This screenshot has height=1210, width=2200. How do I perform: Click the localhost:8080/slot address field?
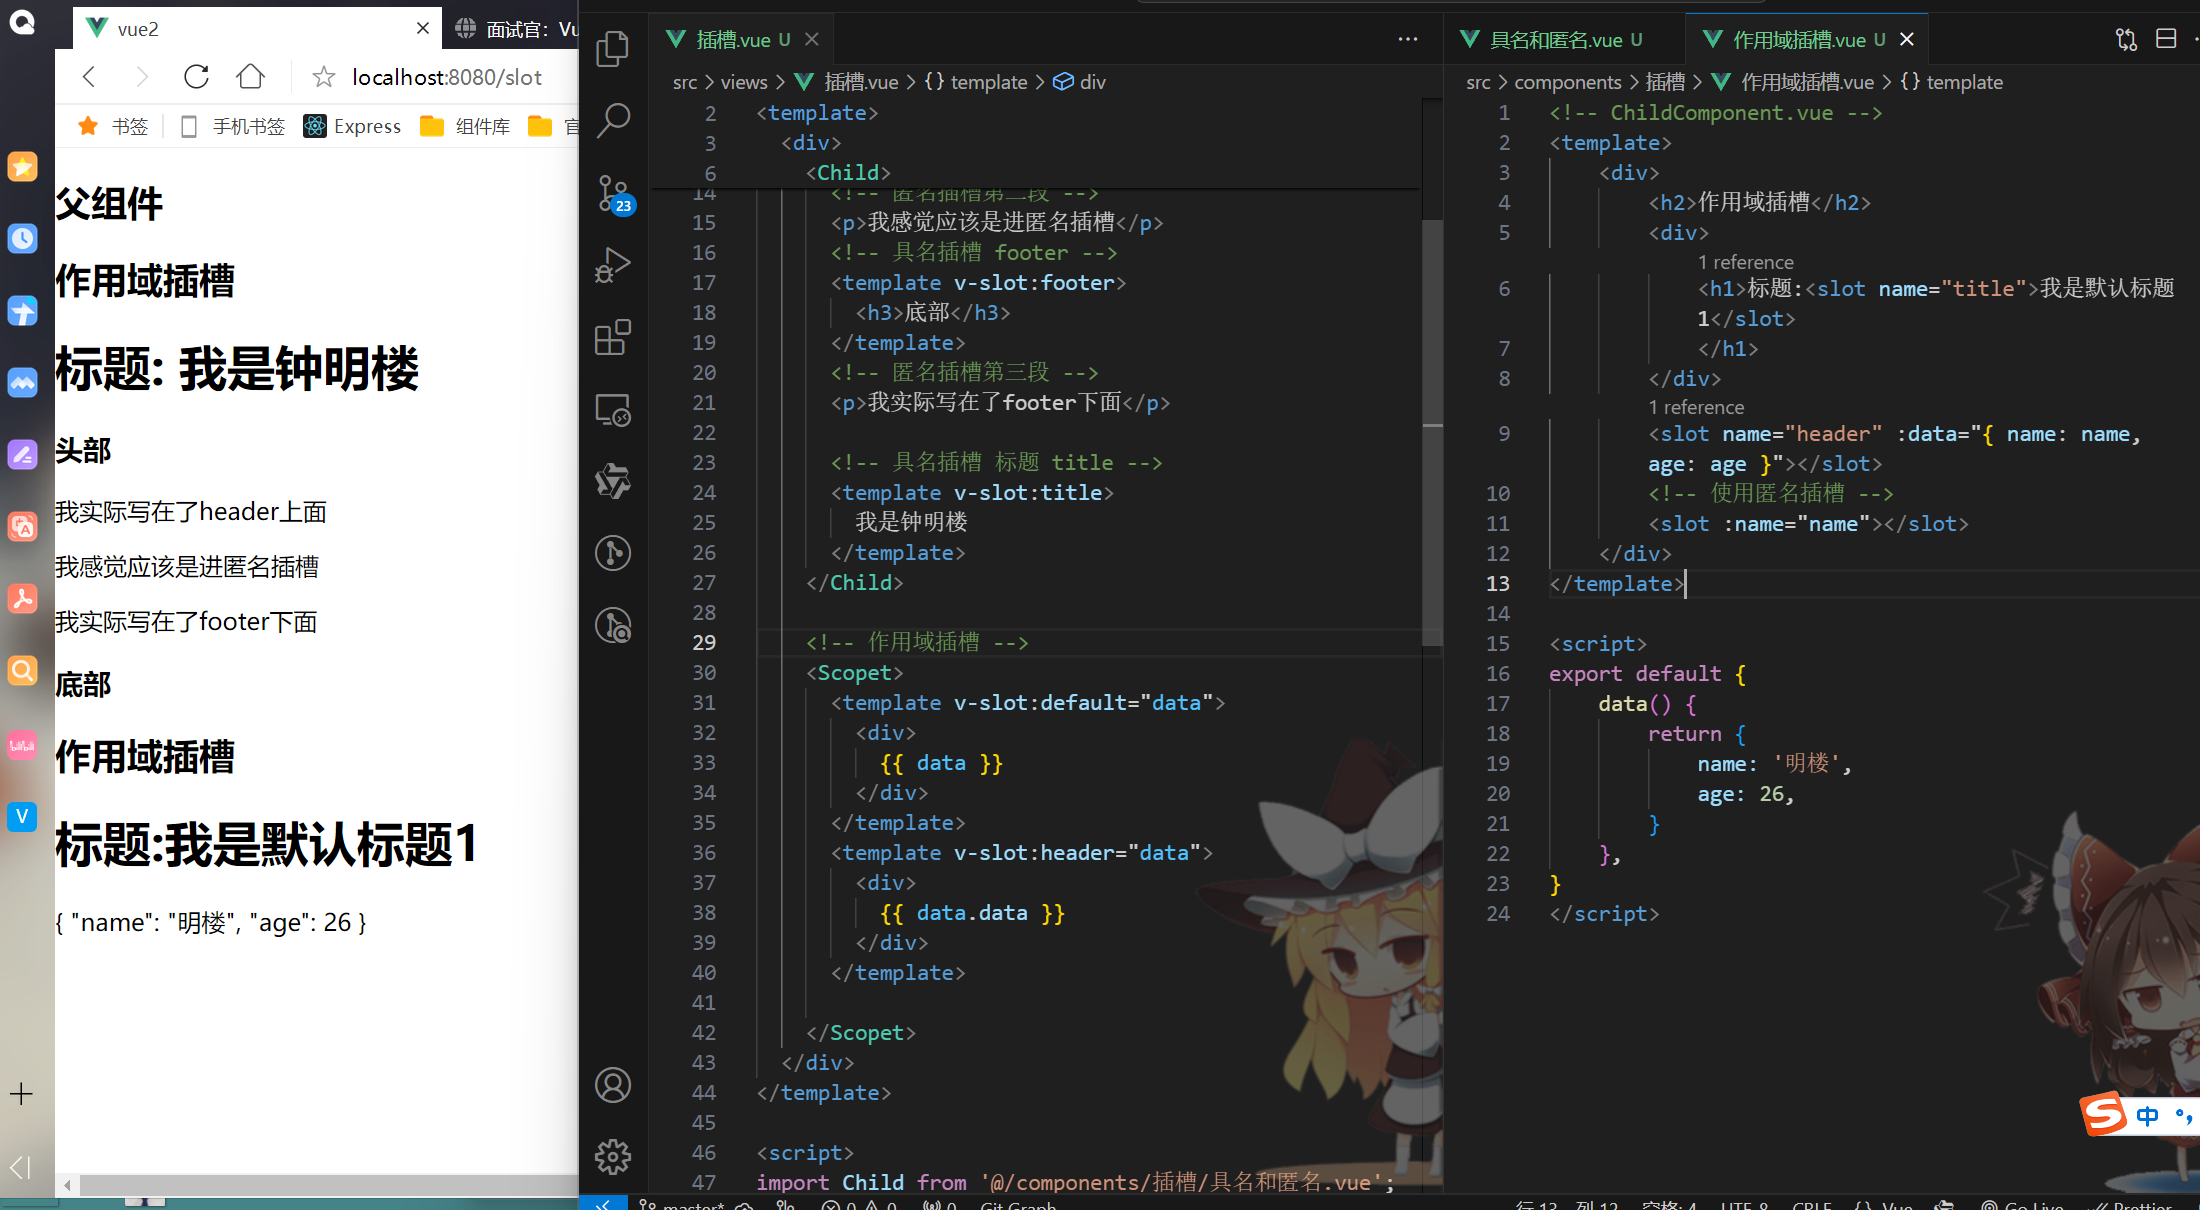pos(447,77)
